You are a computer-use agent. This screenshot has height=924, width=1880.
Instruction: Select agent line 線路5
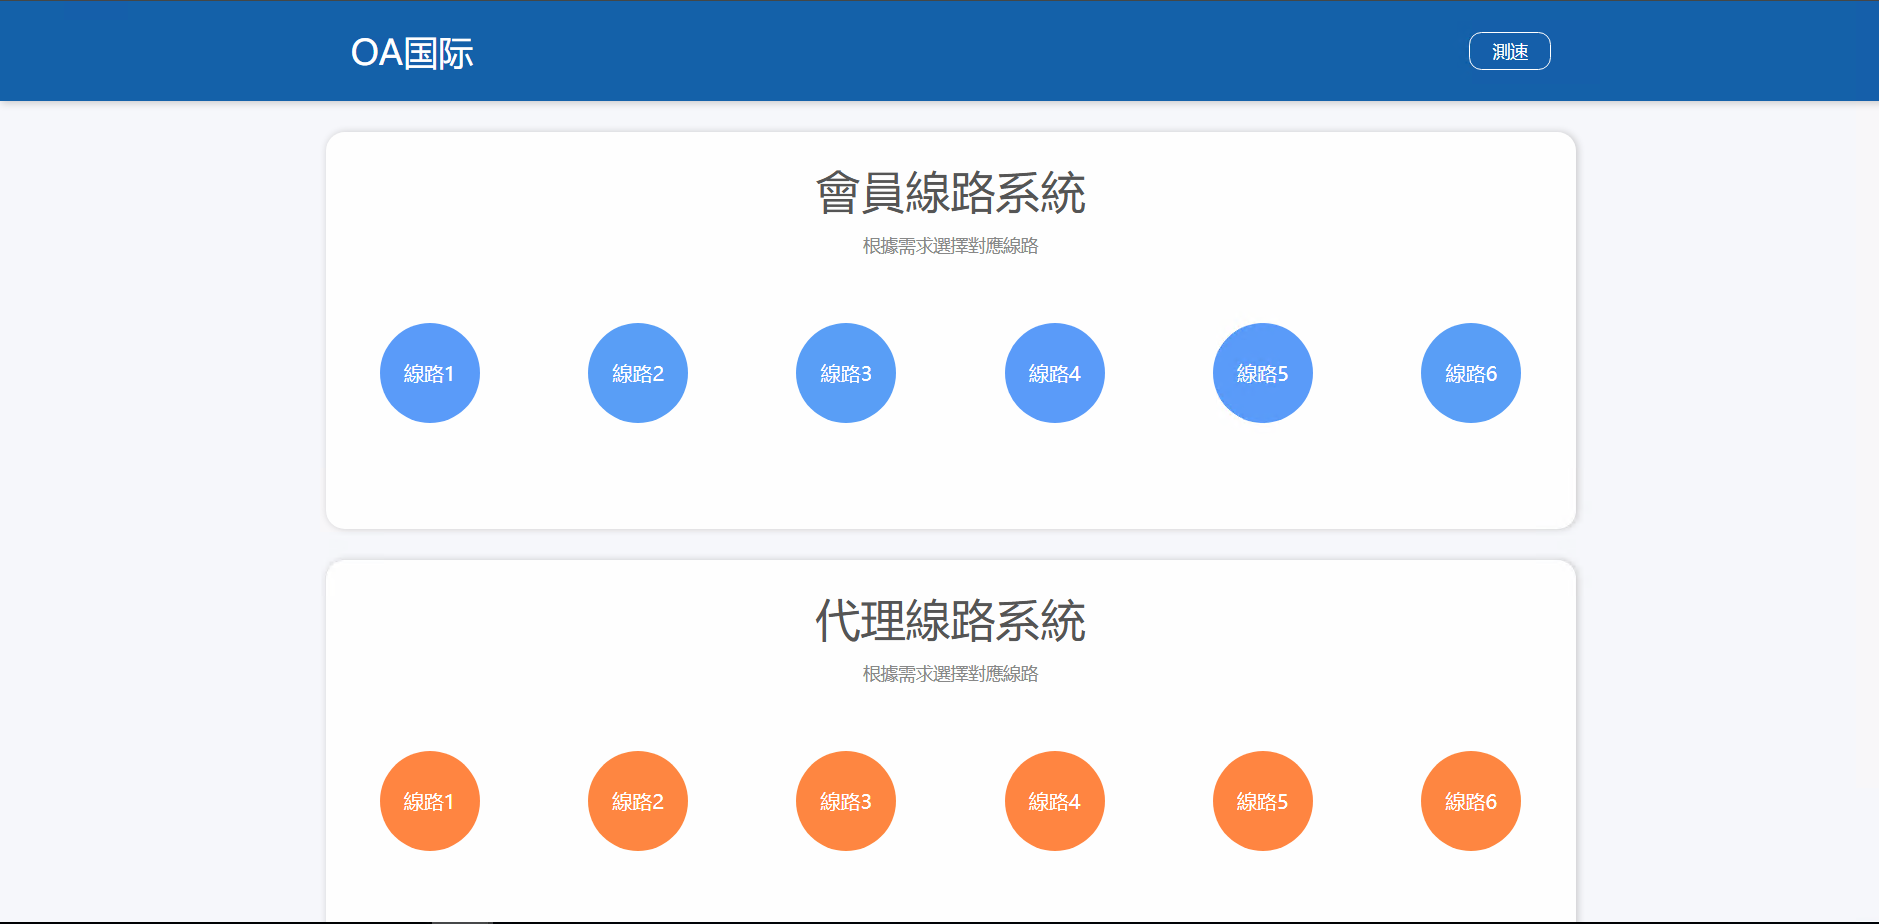pos(1262,800)
